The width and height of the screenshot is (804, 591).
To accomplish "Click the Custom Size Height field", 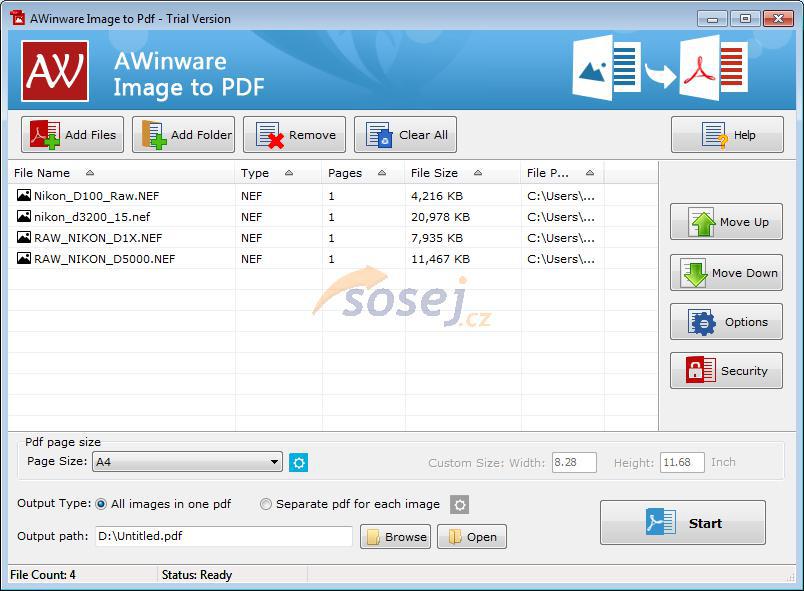I will (x=682, y=462).
